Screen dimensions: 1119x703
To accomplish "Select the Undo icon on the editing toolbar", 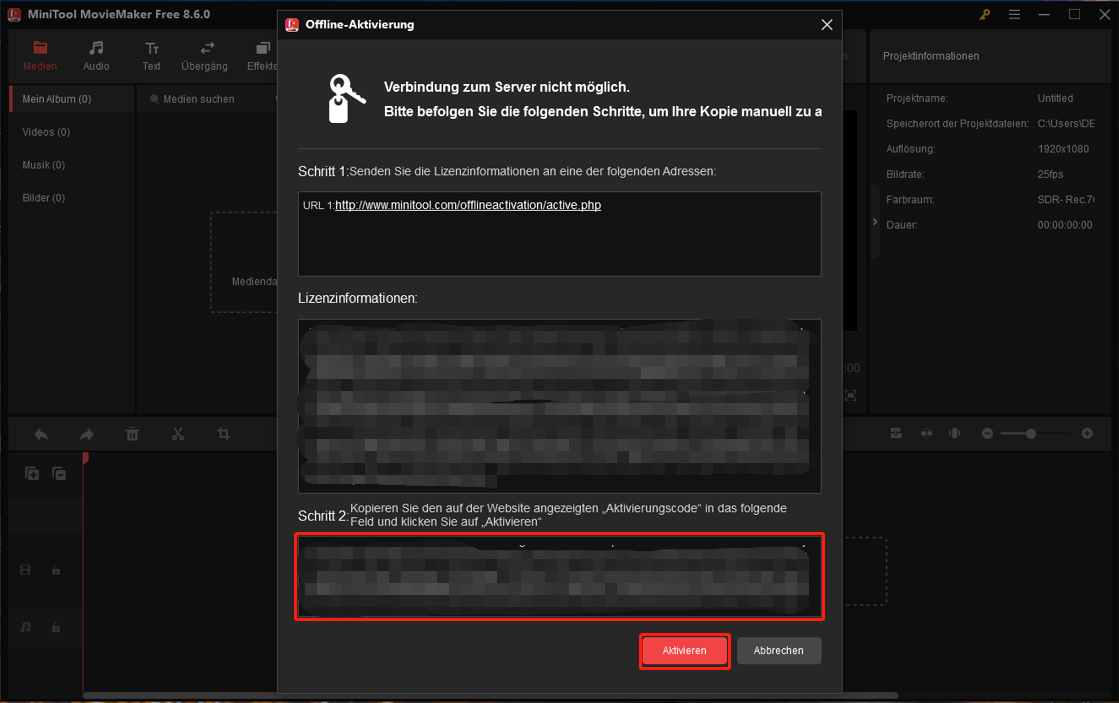I will 40,433.
